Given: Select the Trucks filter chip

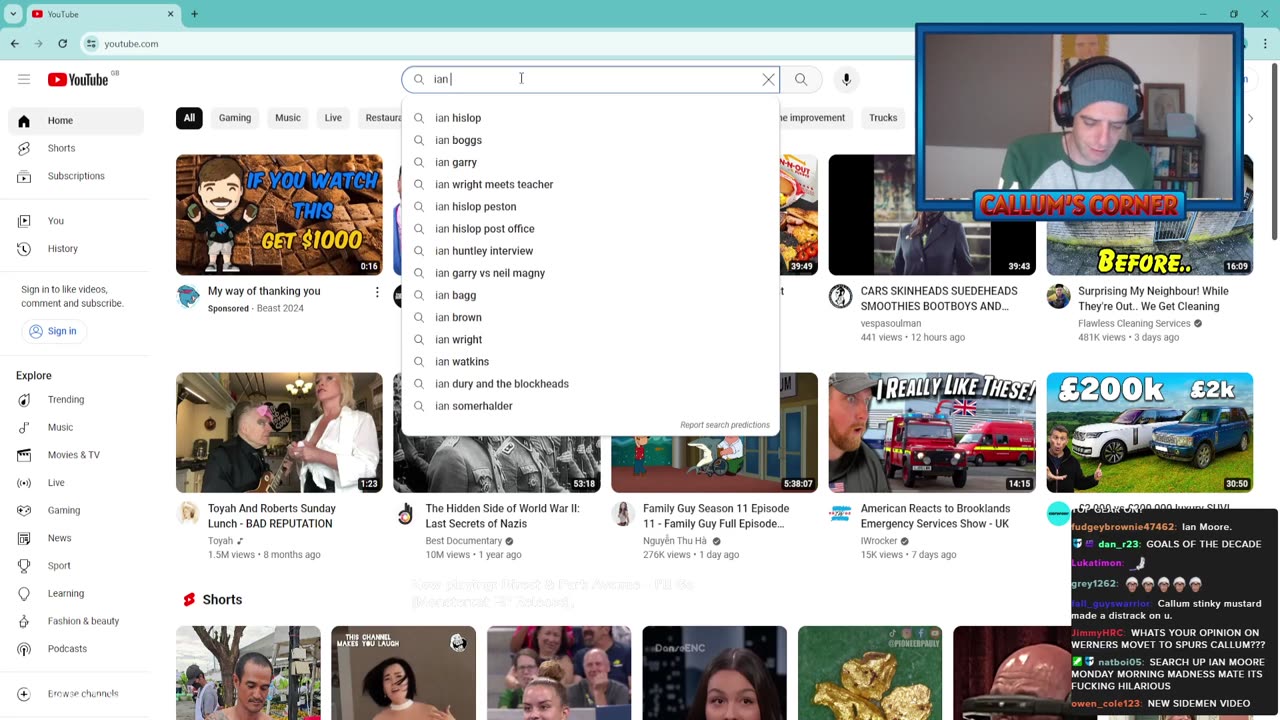Looking at the screenshot, I should [x=883, y=118].
